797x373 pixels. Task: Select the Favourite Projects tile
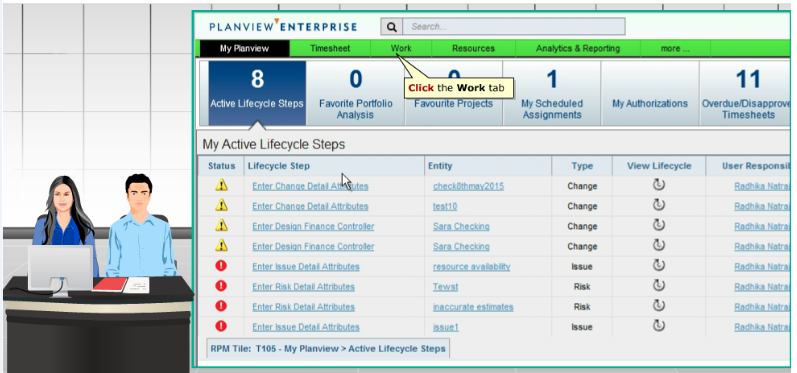pyautogui.click(x=453, y=93)
